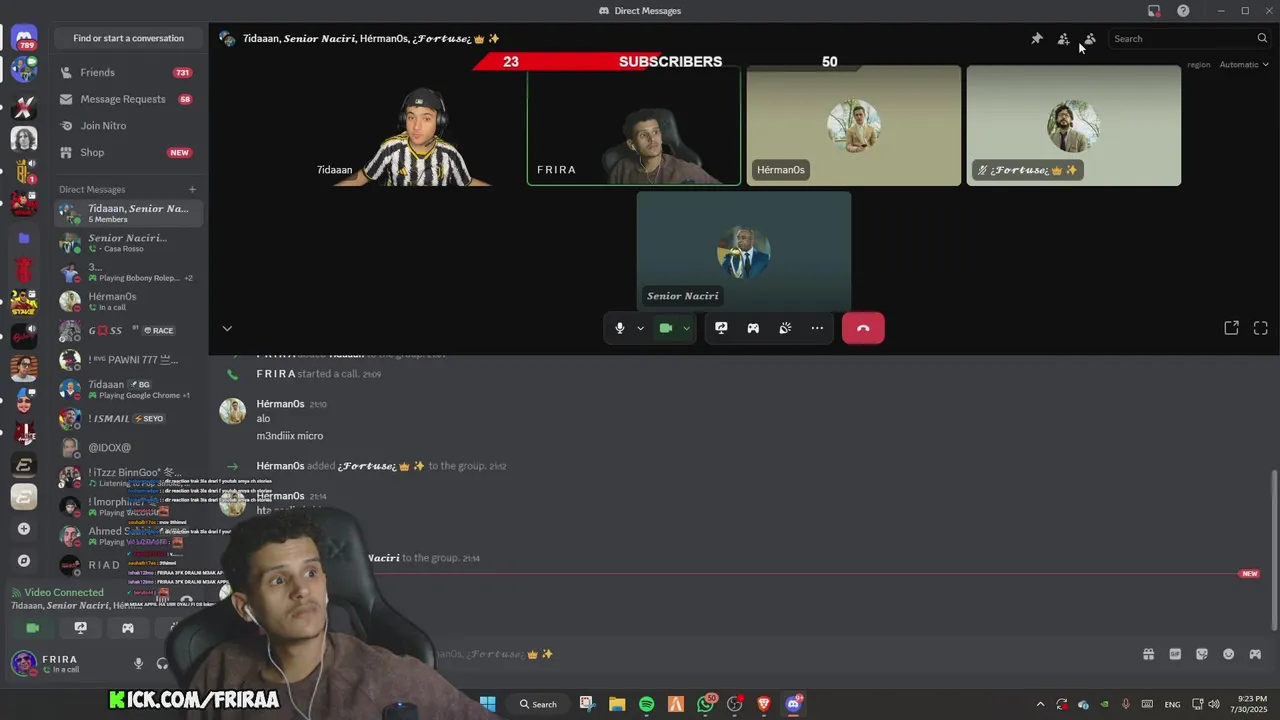This screenshot has width=1280, height=720.
Task: Show the member list
Action: pos(1090,39)
